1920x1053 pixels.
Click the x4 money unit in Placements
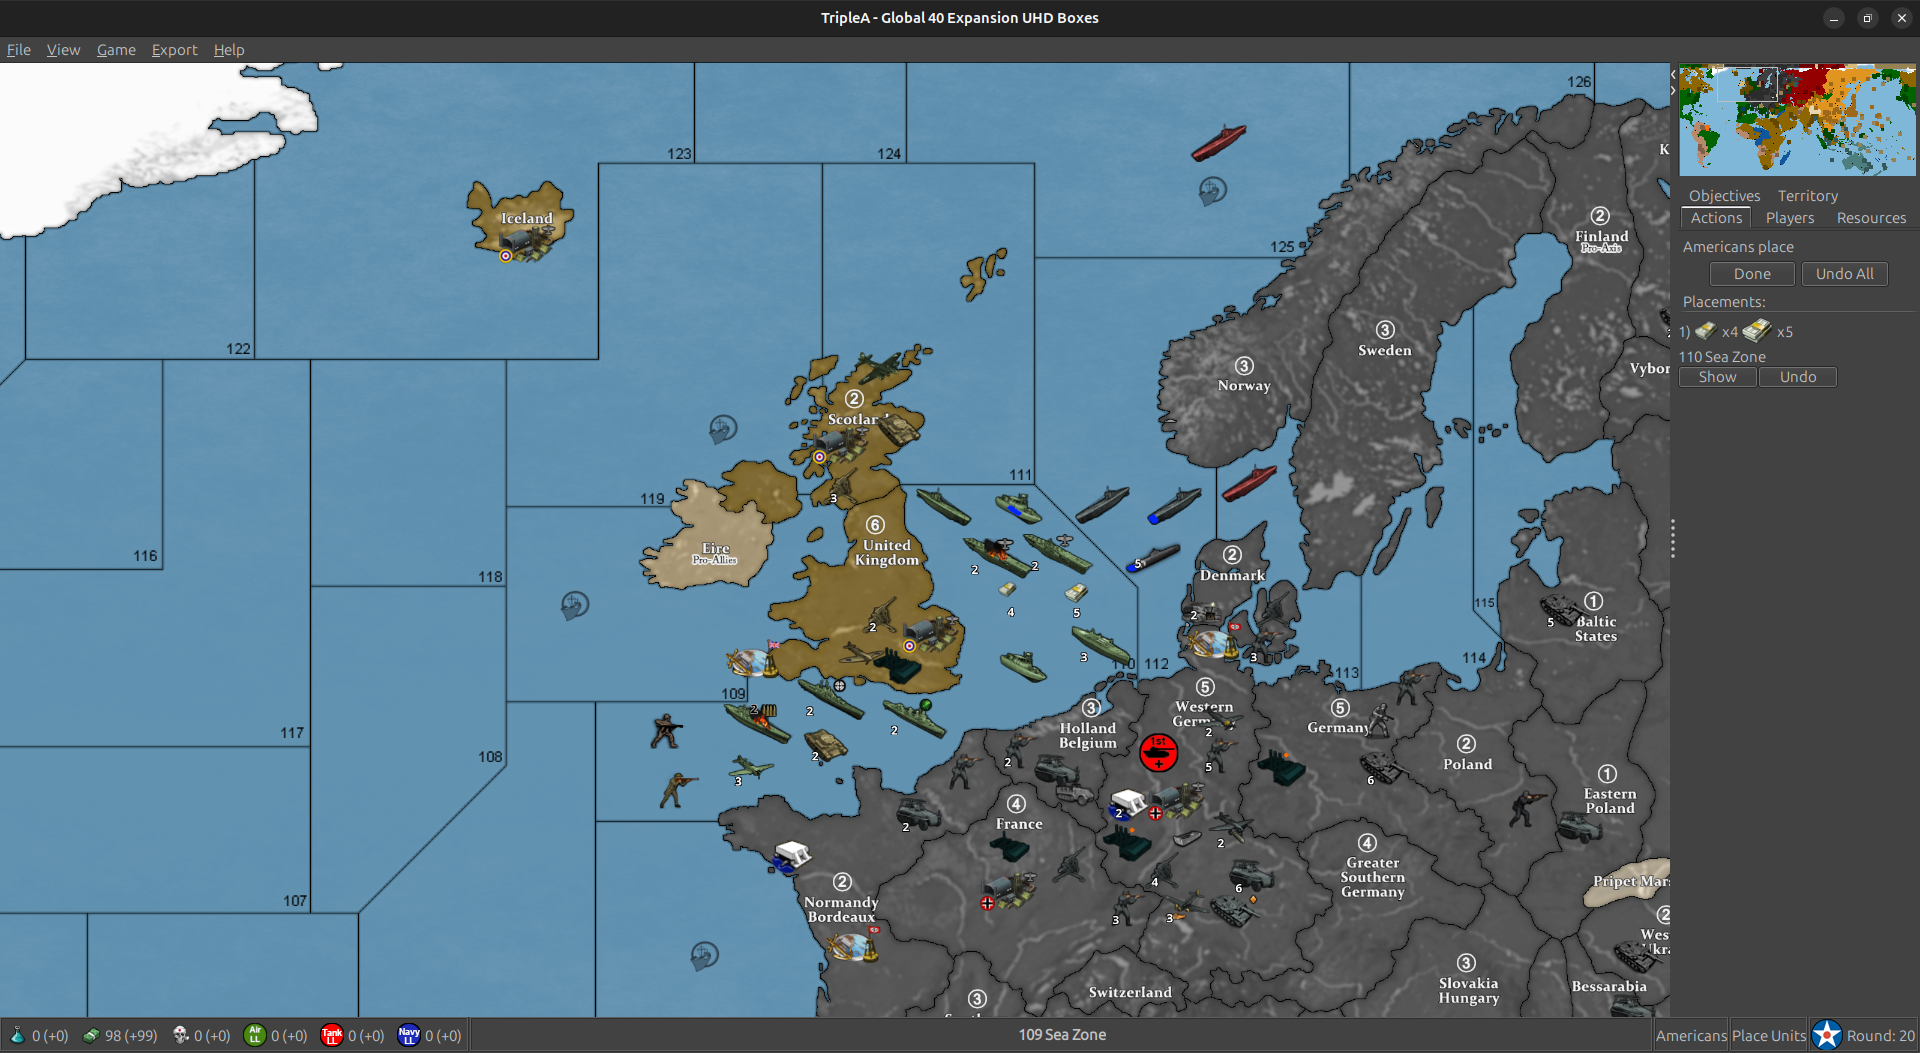coord(1706,331)
